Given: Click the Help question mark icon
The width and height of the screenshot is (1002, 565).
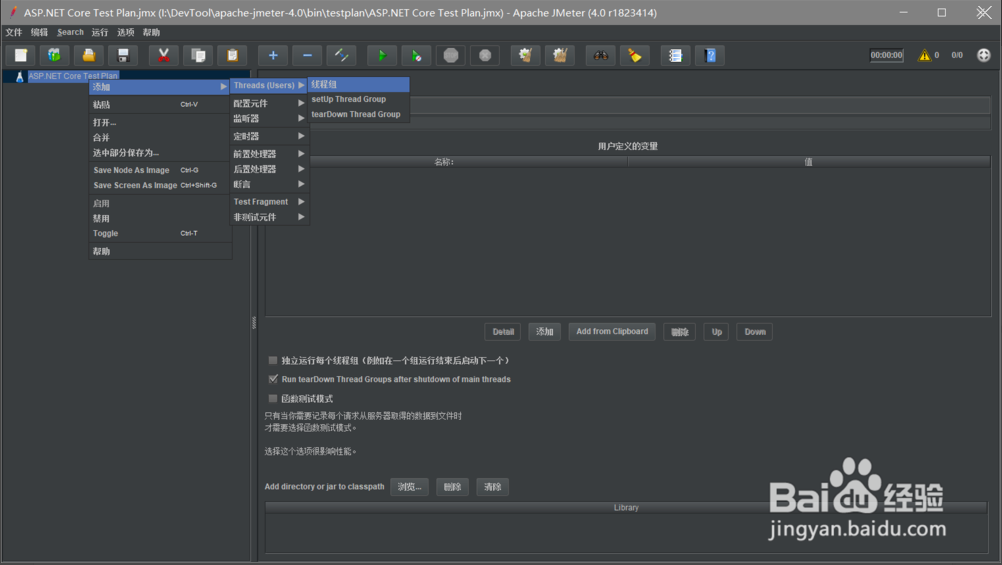Looking at the screenshot, I should [x=710, y=56].
